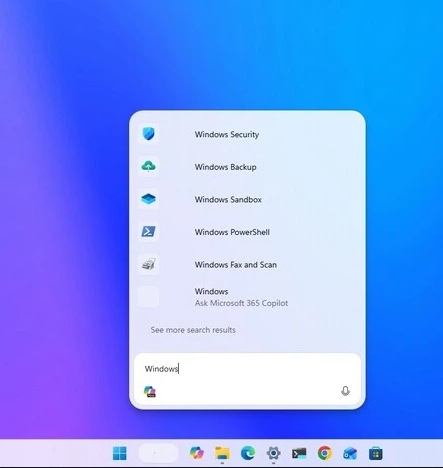Open Copilot from the taskbar
This screenshot has height=468, width=443.
click(x=197, y=453)
